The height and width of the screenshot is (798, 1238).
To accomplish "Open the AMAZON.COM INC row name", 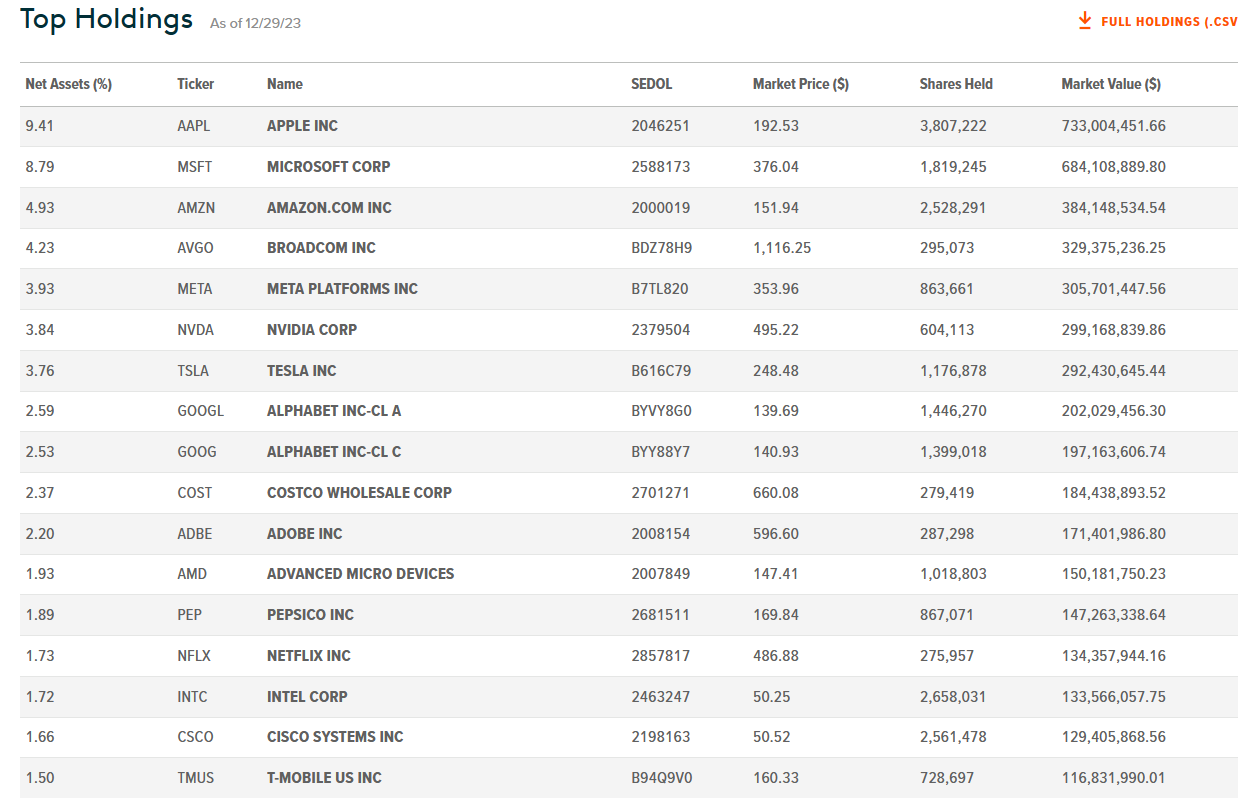I will coord(329,208).
